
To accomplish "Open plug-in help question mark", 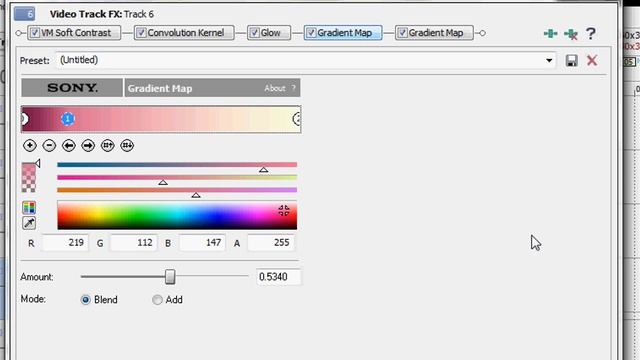I will (591, 33).
